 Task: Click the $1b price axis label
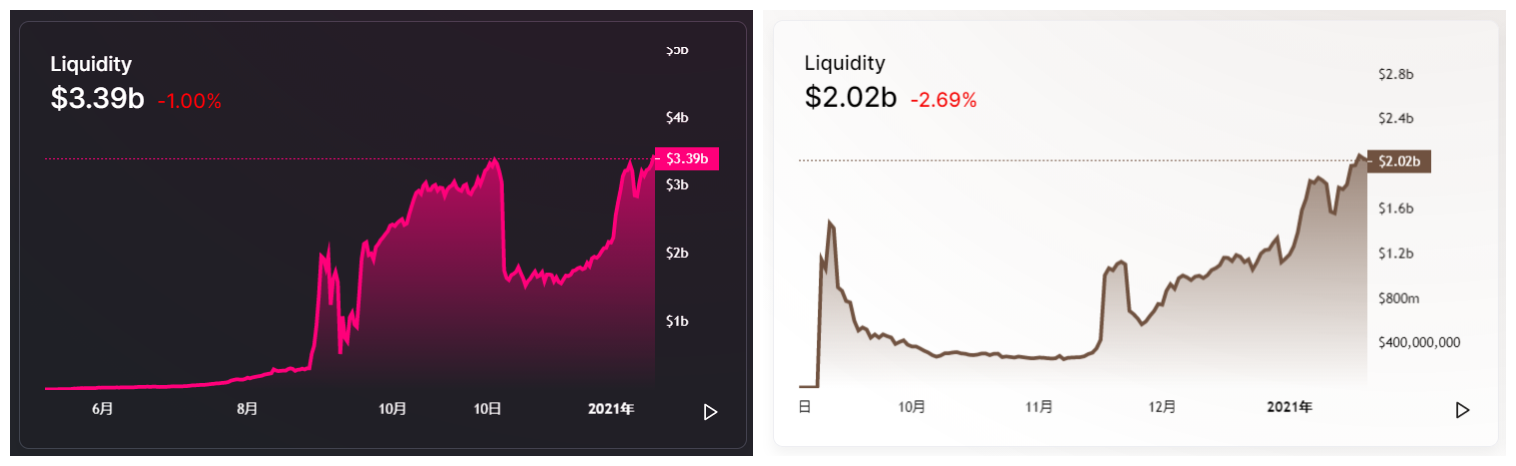[678, 321]
